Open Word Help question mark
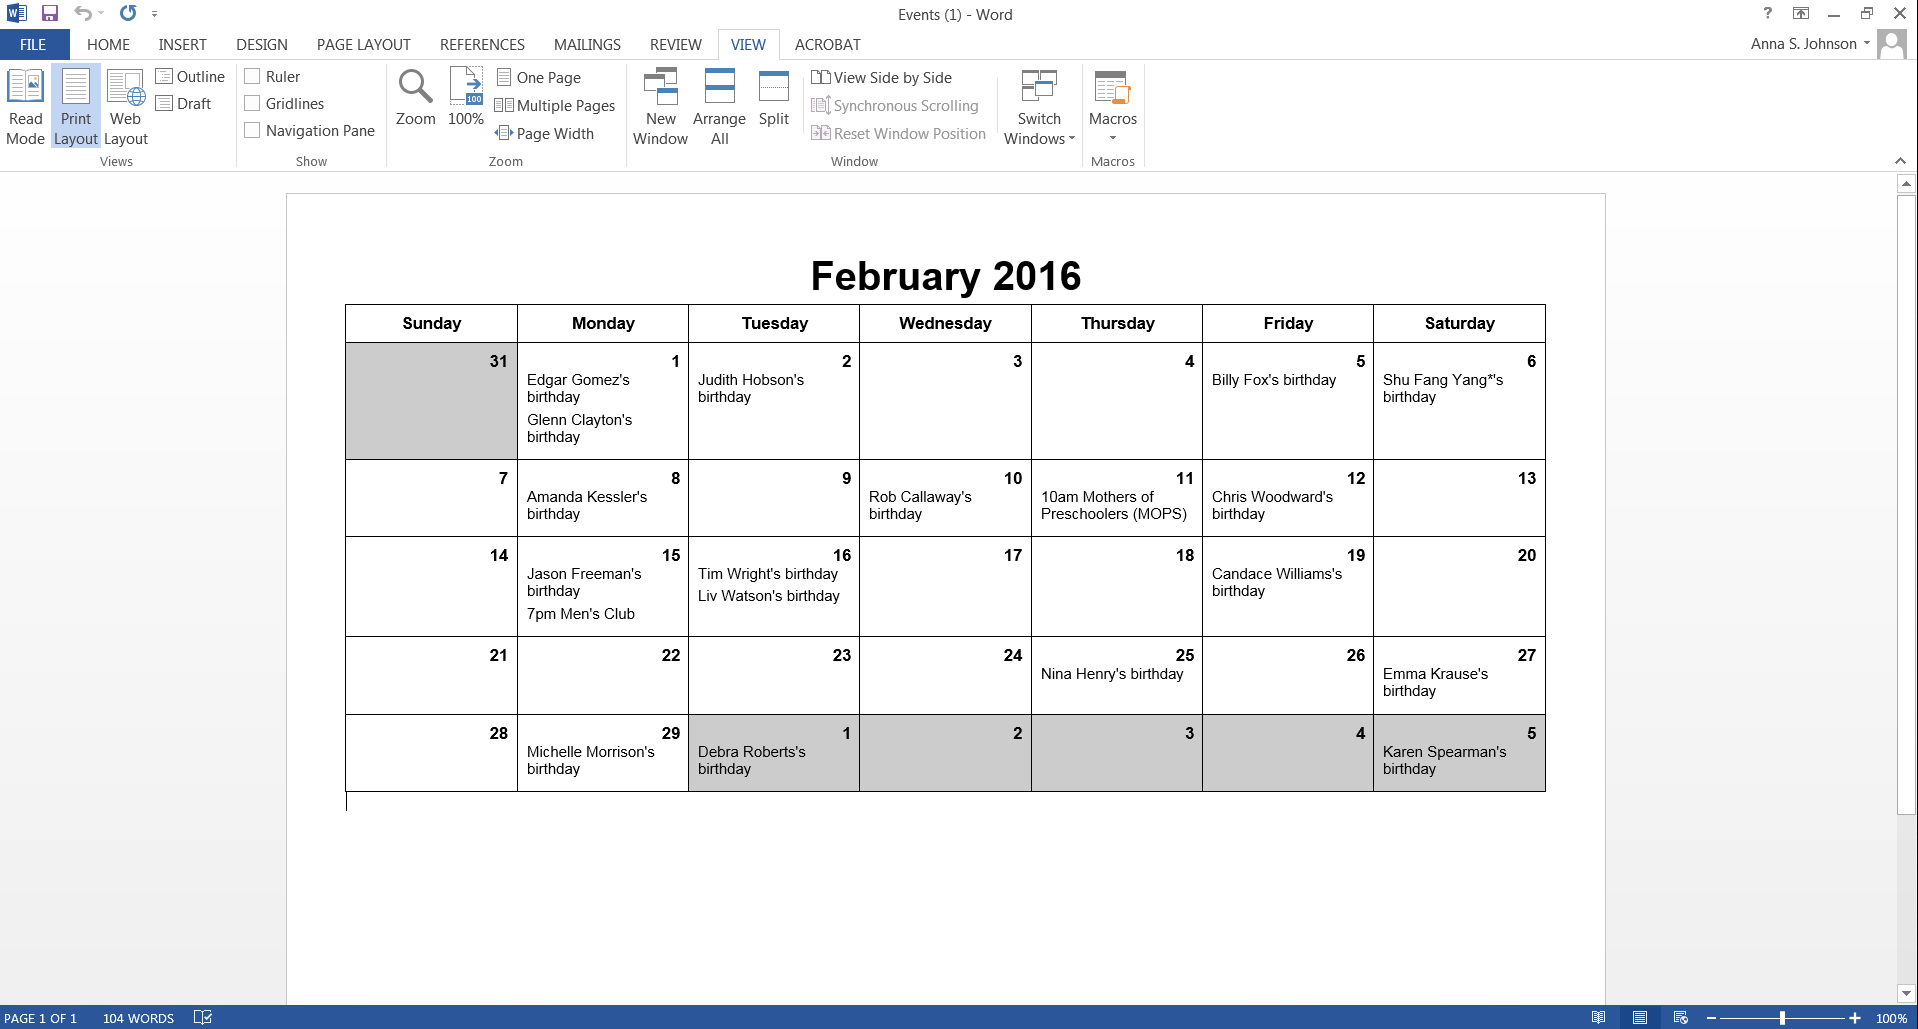The width and height of the screenshot is (1918, 1029). [1768, 14]
